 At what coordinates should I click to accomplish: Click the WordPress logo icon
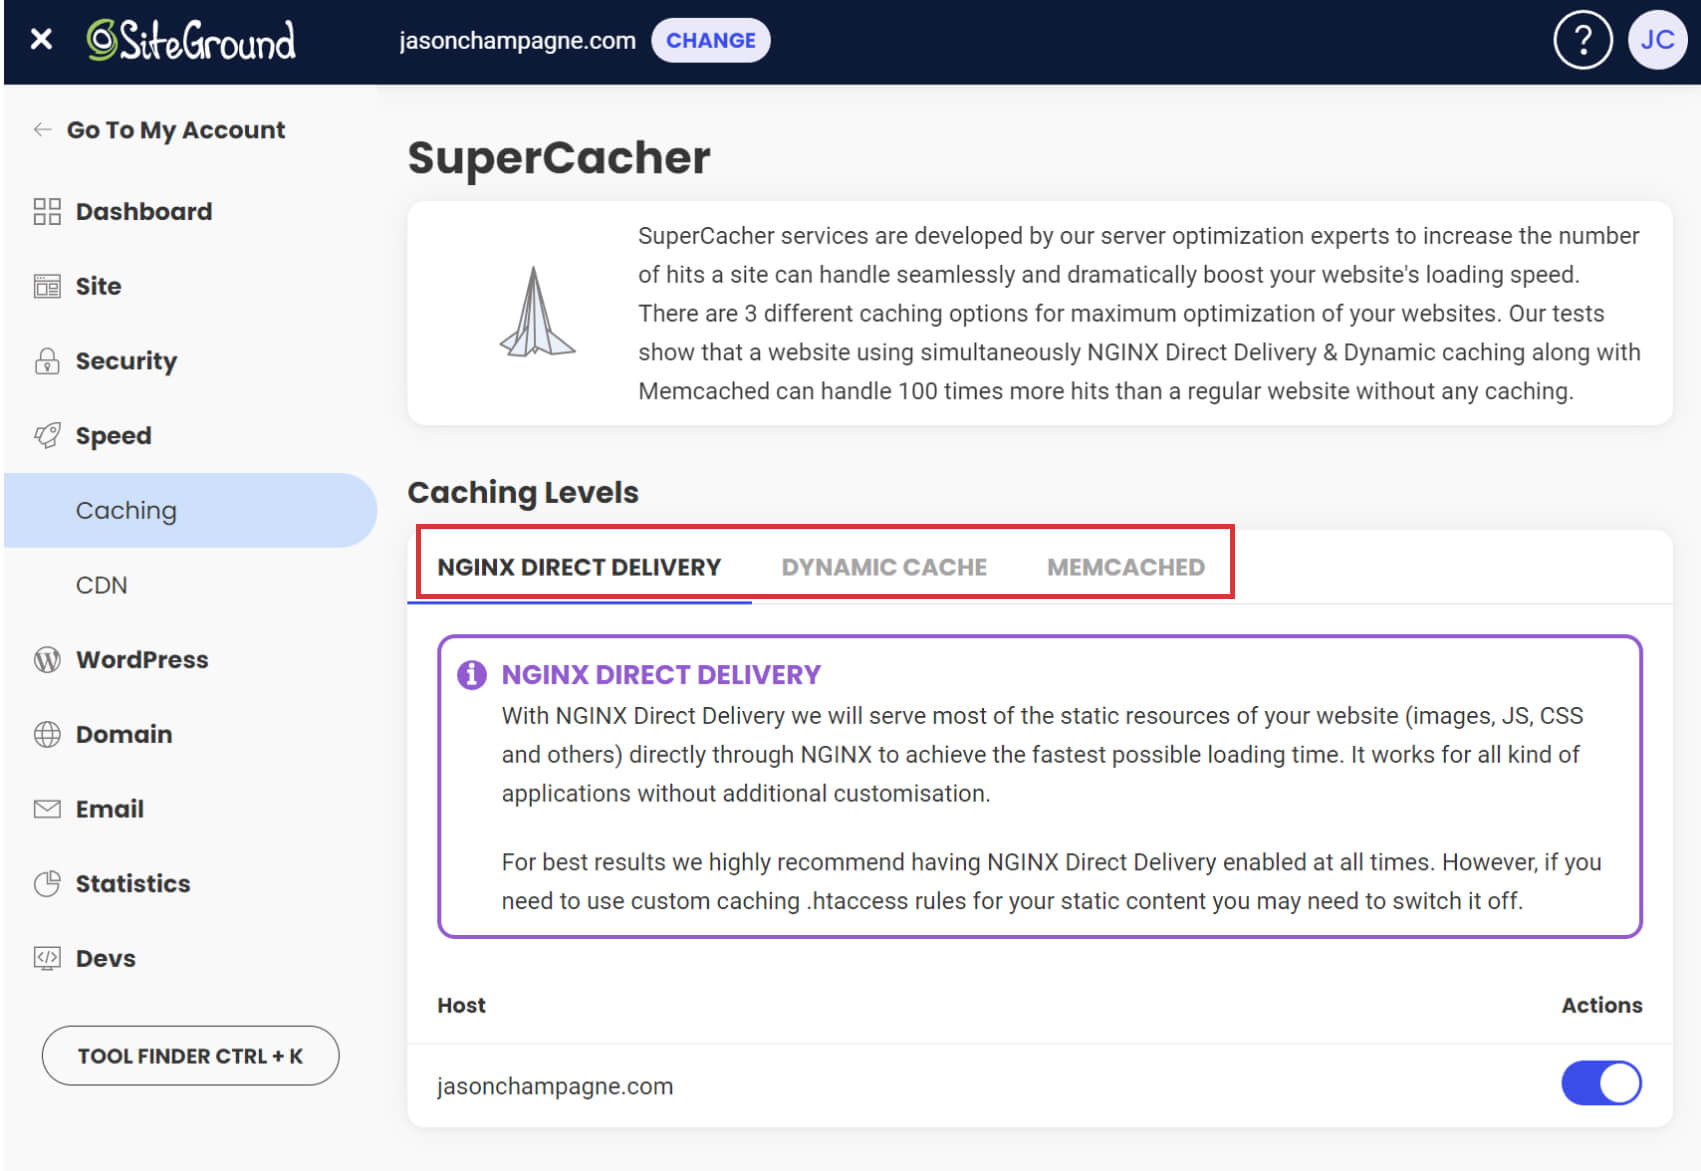point(47,660)
